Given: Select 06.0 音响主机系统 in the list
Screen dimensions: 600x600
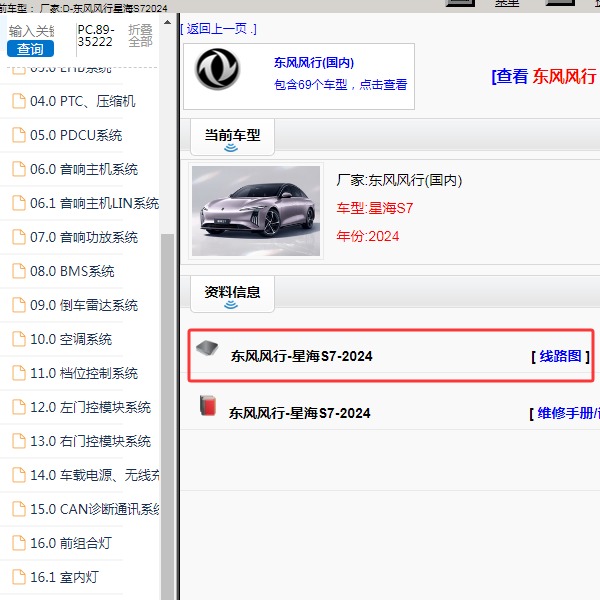Looking at the screenshot, I should (84, 169).
